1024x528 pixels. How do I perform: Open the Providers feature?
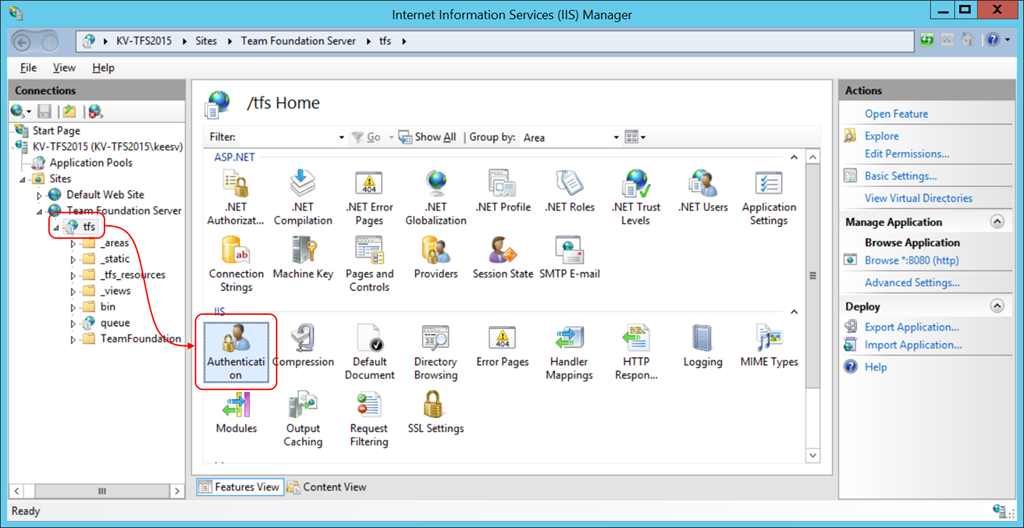[x=436, y=257]
